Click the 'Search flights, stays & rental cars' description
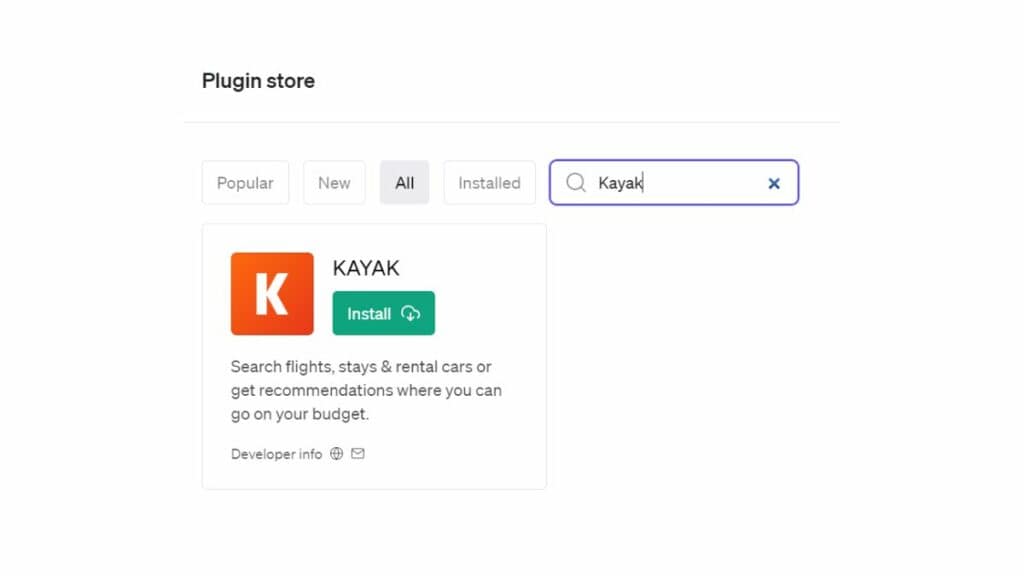Image resolution: width=1024 pixels, height=576 pixels. (366, 390)
